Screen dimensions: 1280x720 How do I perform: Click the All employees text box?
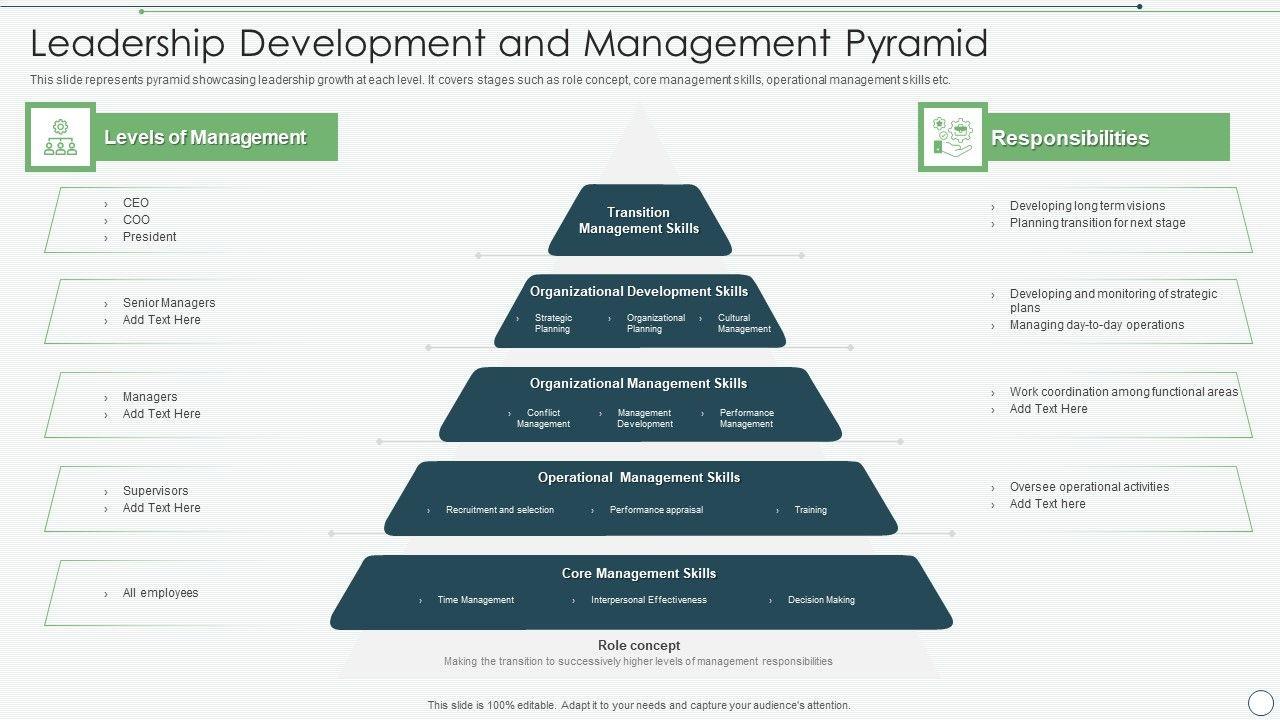point(160,592)
